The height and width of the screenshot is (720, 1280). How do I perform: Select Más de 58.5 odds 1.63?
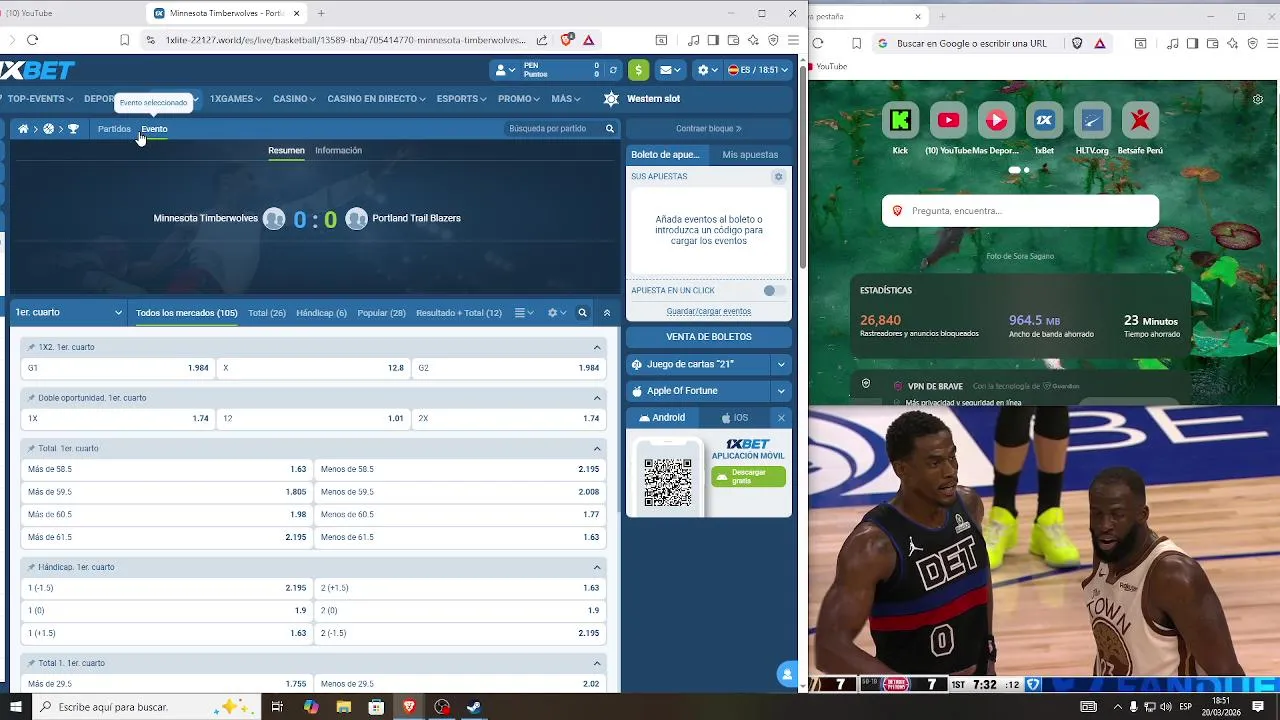tap(166, 469)
